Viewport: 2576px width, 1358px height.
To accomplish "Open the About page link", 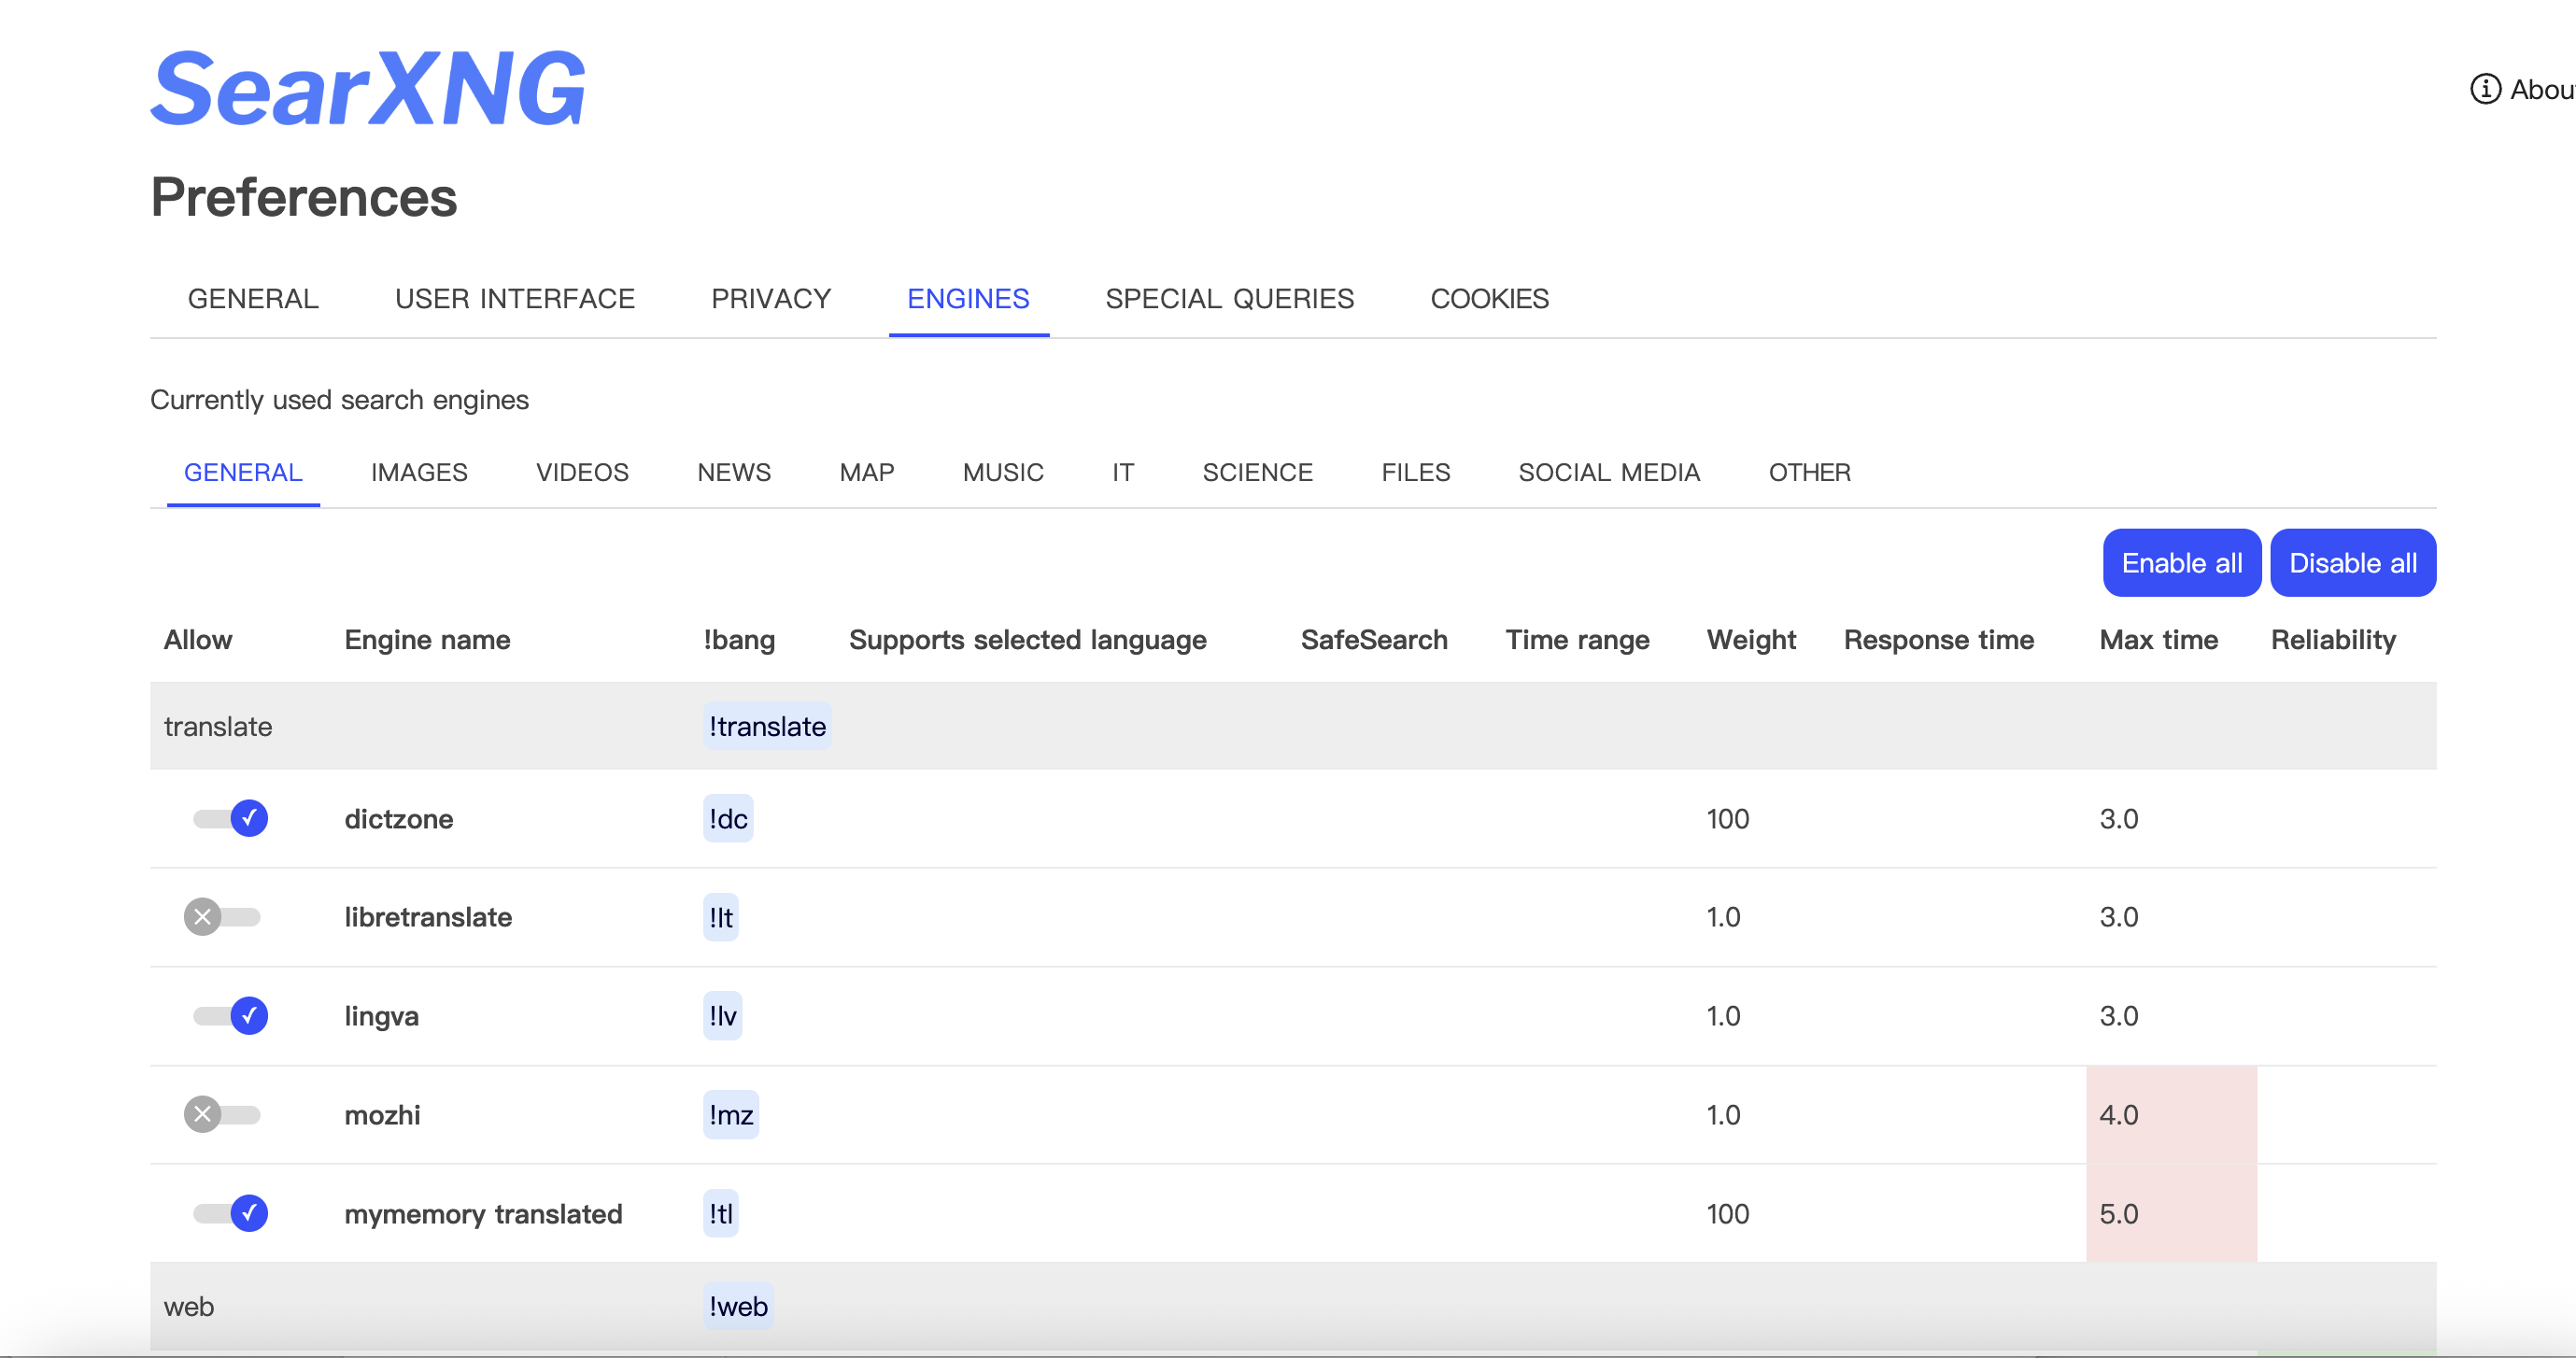I will [x=2523, y=89].
